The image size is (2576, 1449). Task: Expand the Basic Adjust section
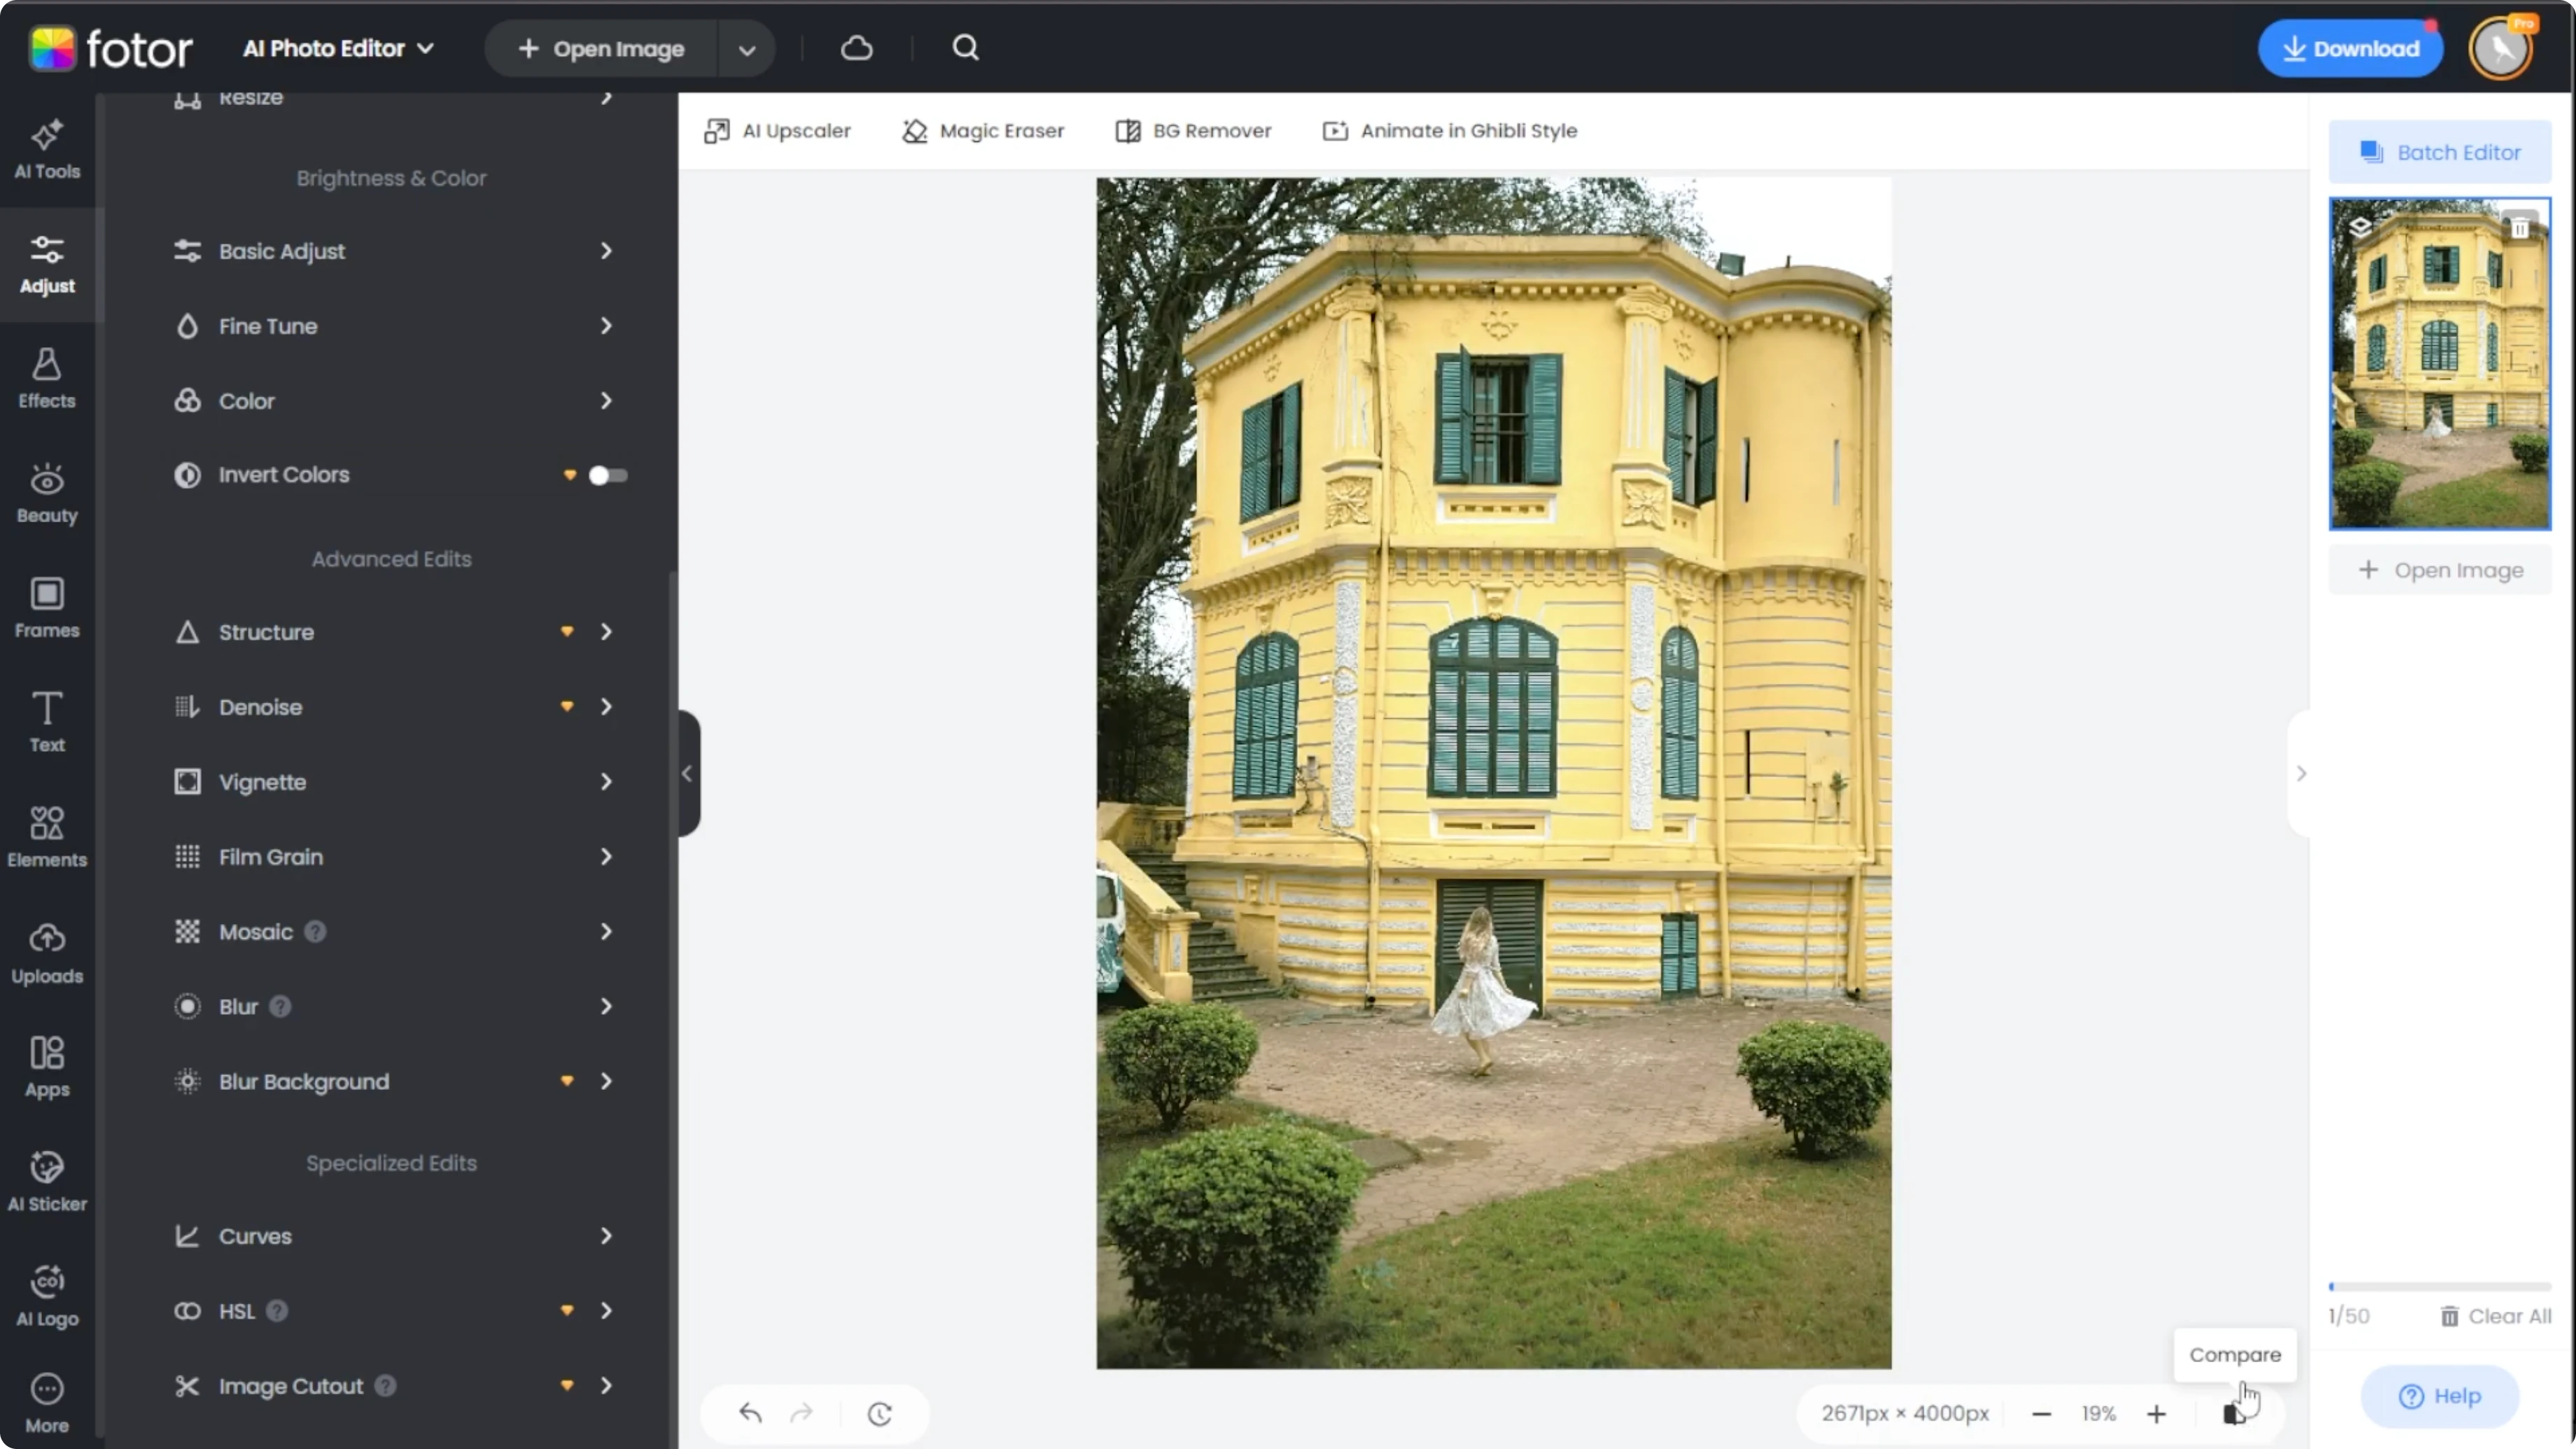coord(392,251)
